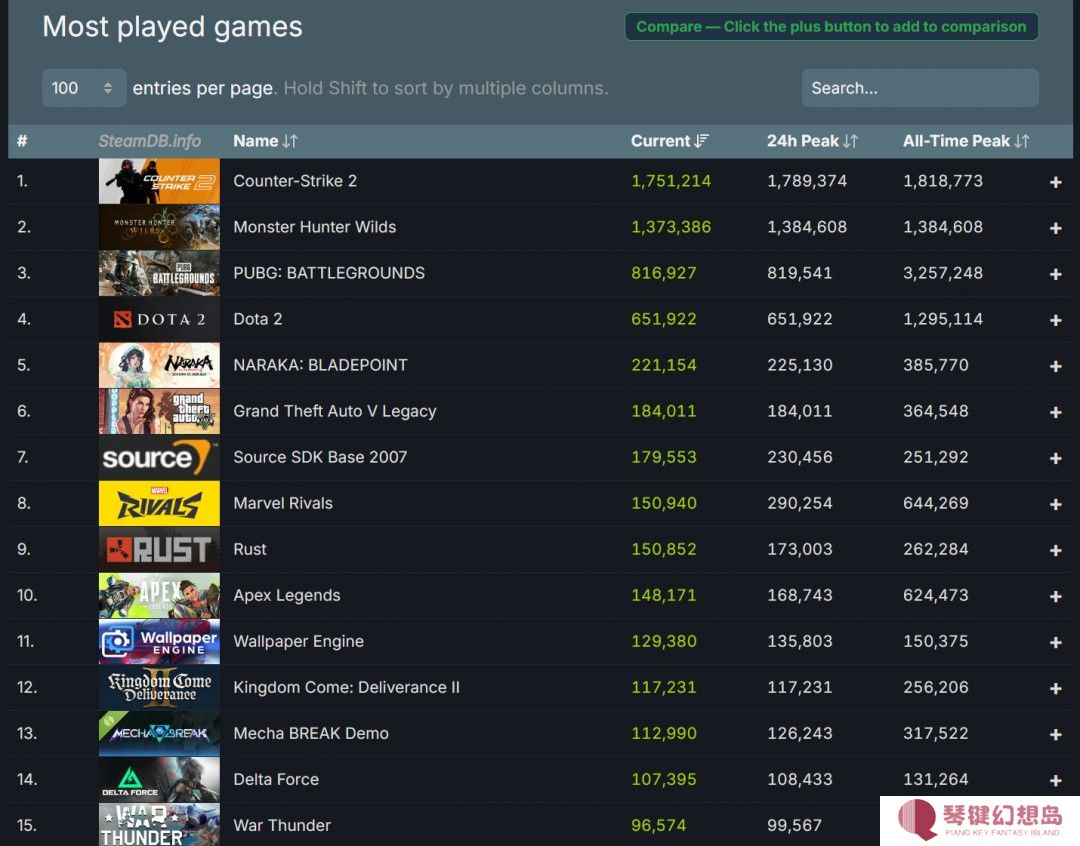
Task: Click the Compare comparison button
Action: pyautogui.click(x=831, y=27)
